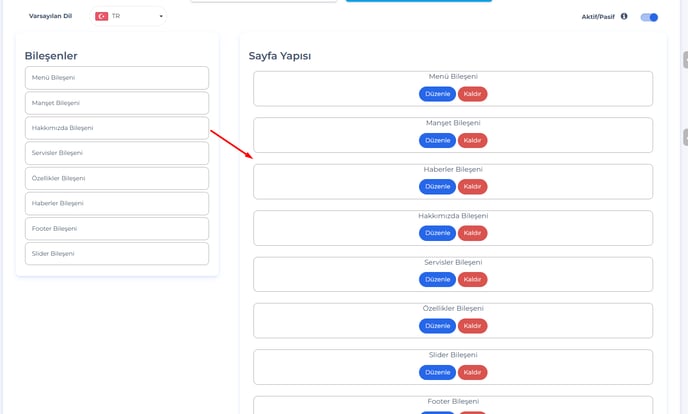The width and height of the screenshot is (688, 414).
Task: Toggle the Aktif/Pasif switch
Action: point(649,17)
